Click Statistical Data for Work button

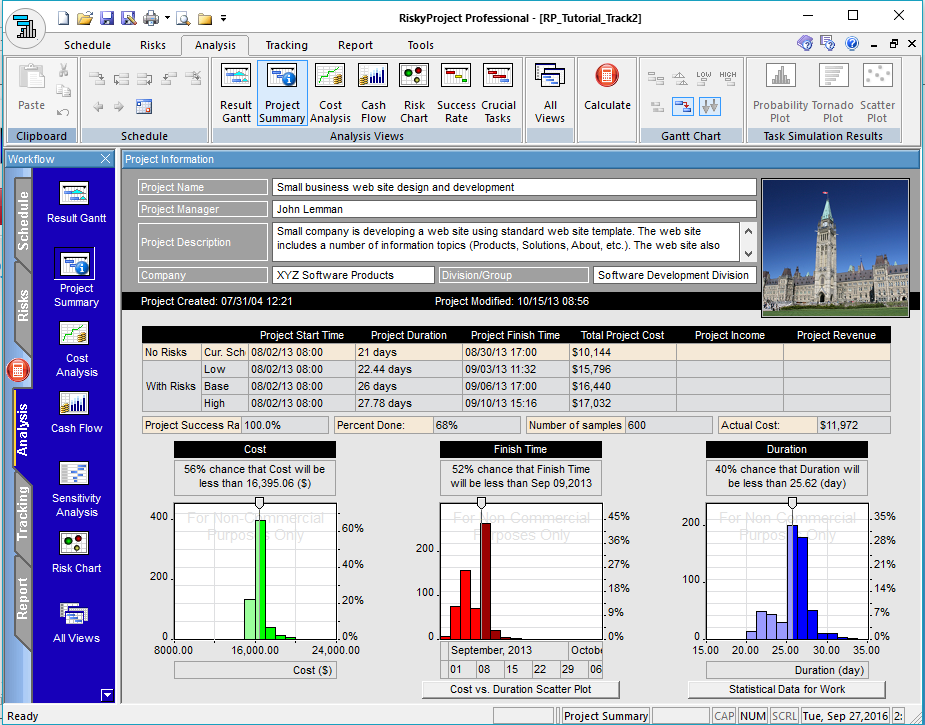pyautogui.click(x=786, y=689)
